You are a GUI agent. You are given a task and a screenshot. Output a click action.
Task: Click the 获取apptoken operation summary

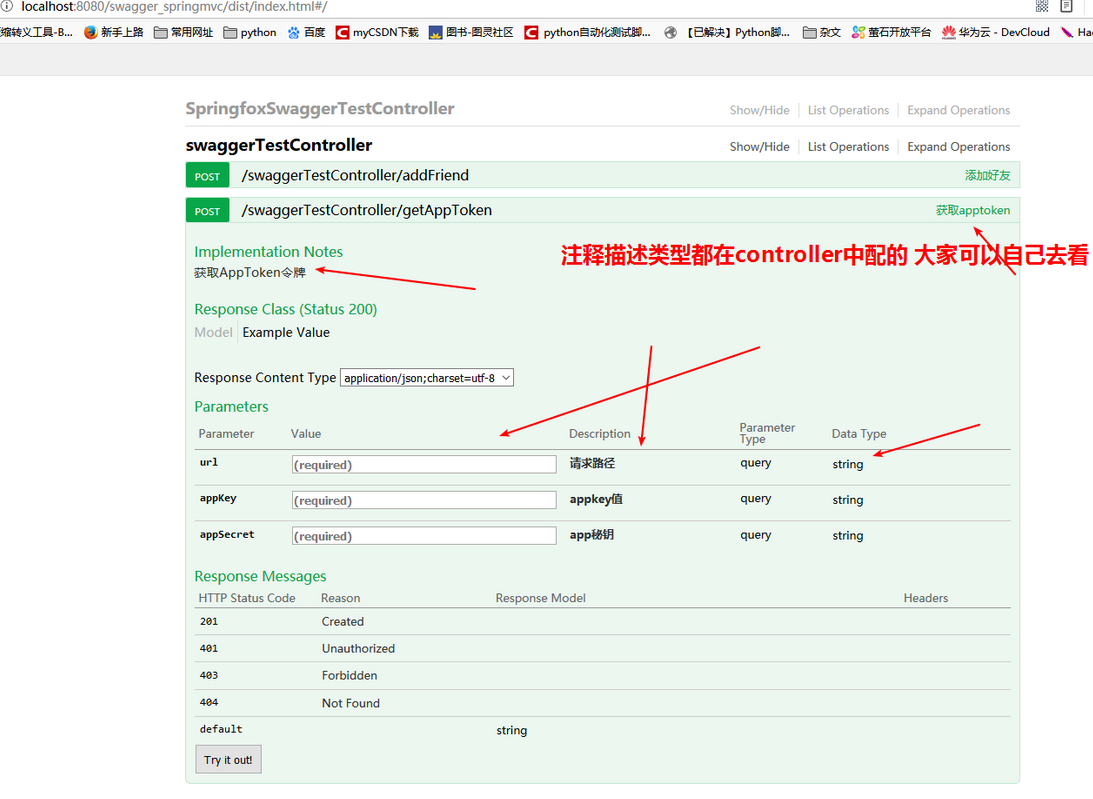[972, 211]
